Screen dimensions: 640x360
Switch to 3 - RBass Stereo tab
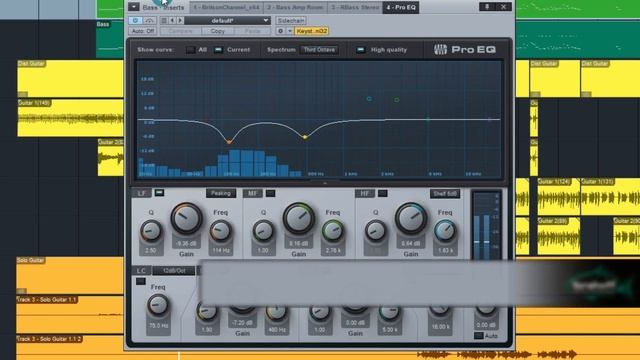tap(355, 7)
